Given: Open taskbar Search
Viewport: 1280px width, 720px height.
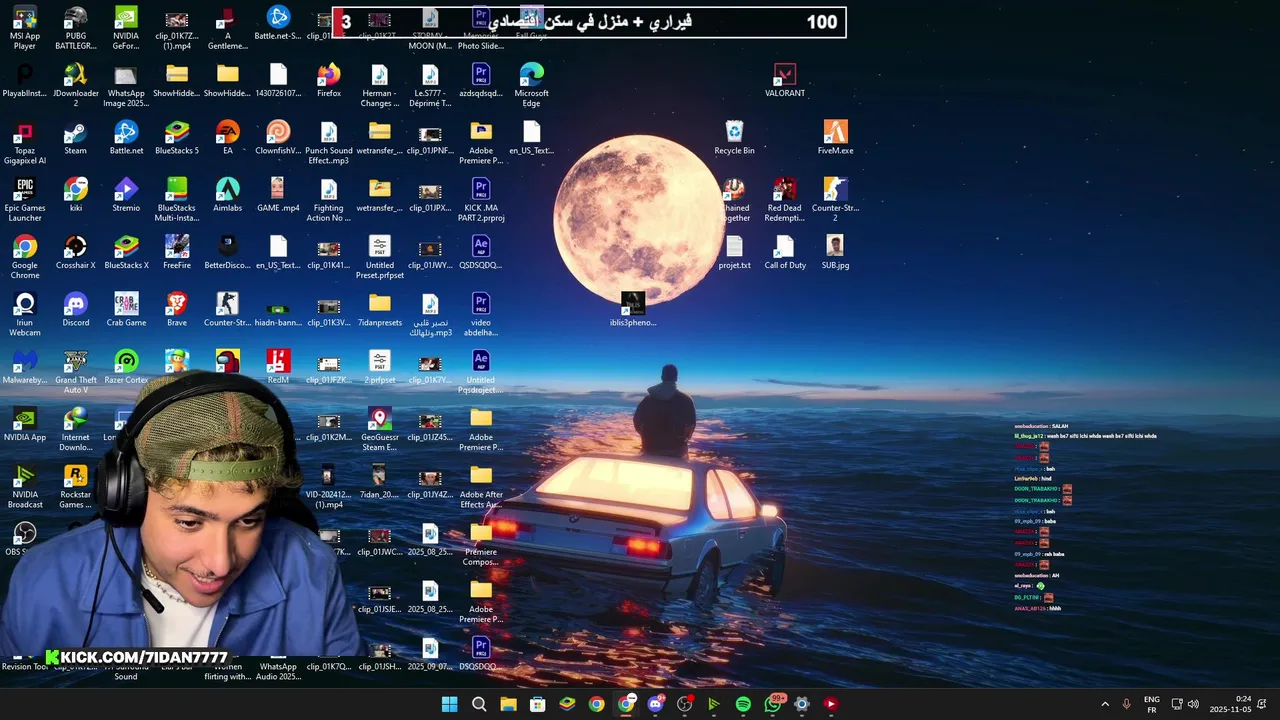Looking at the screenshot, I should pos(479,704).
